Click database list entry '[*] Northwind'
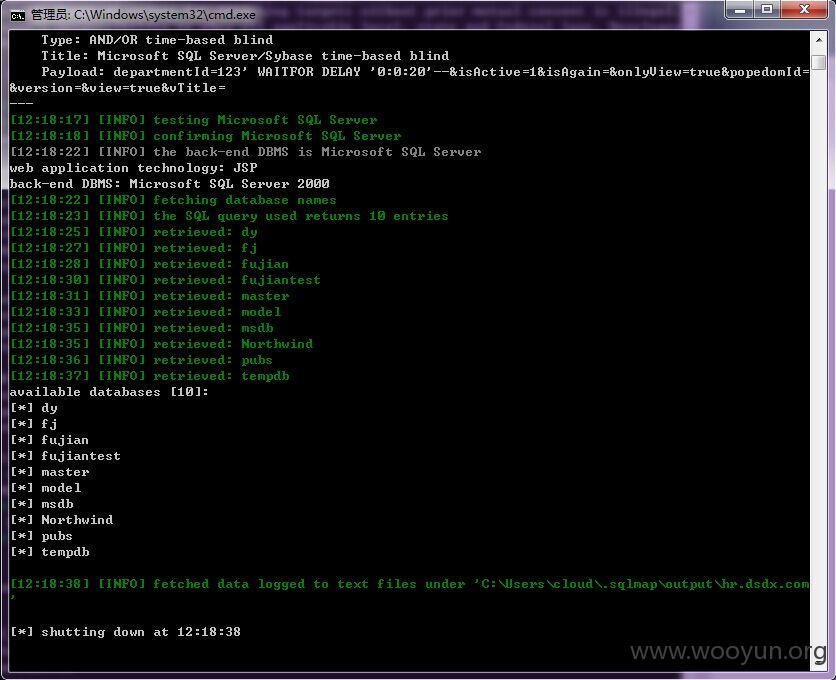 point(62,520)
